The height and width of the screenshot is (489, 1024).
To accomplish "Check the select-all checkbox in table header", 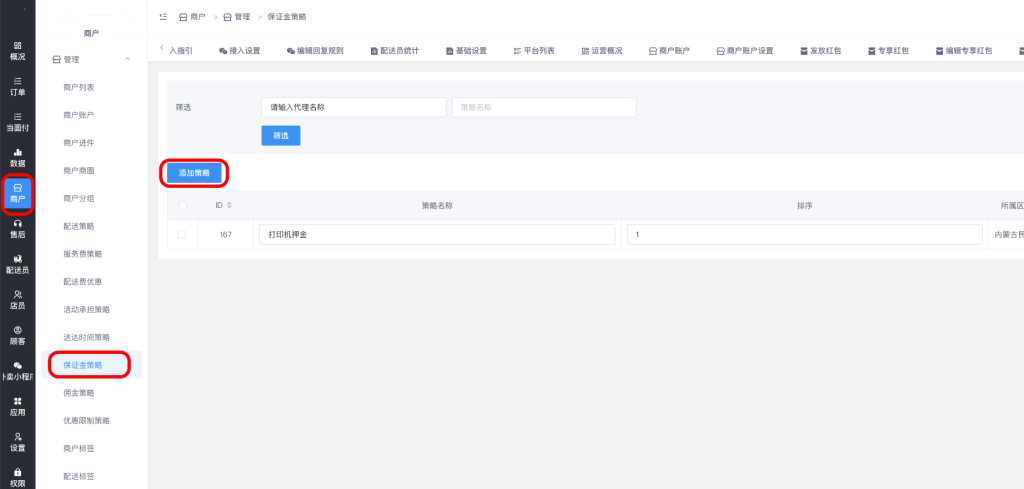I will coord(181,206).
